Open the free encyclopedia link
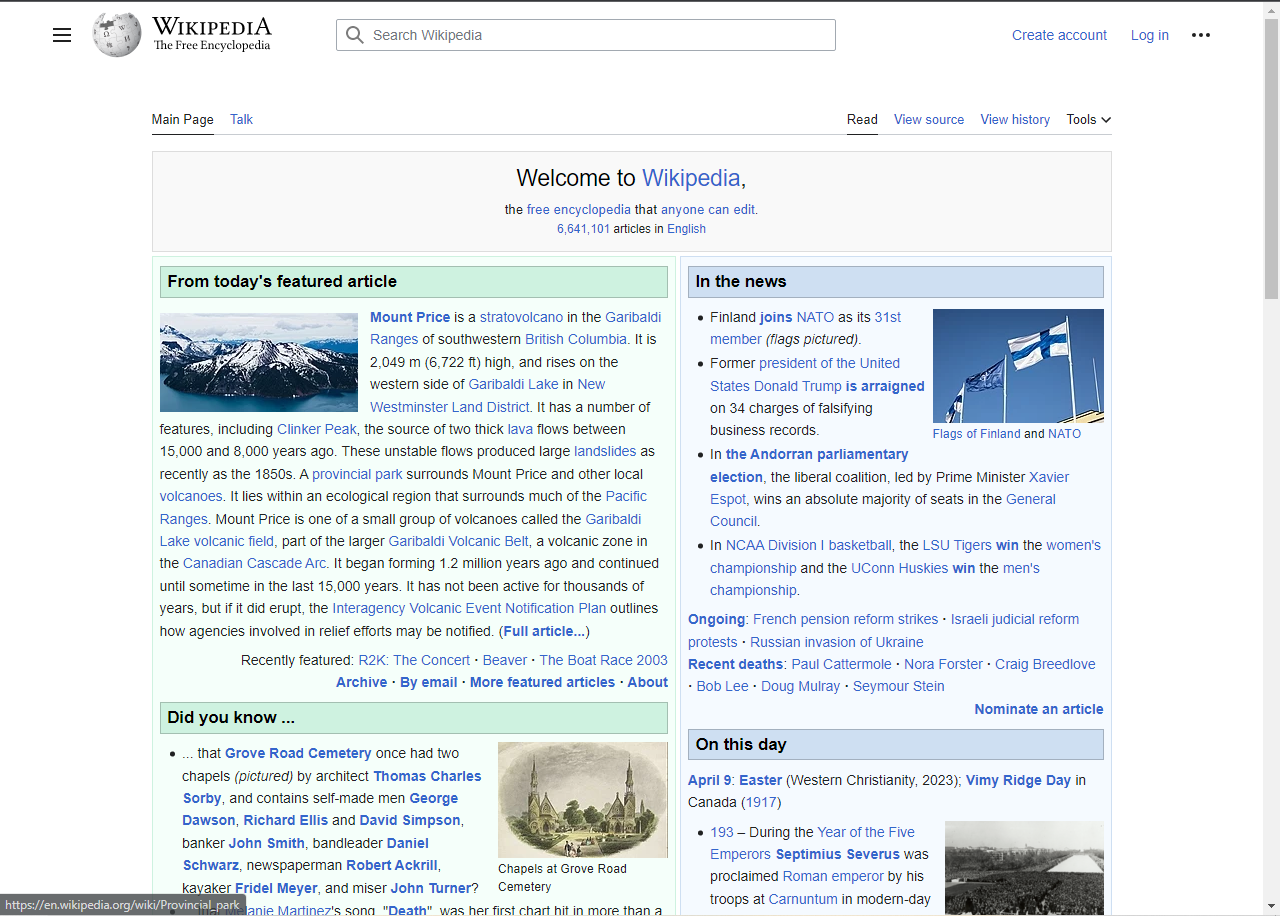The image size is (1280, 916). 579,210
